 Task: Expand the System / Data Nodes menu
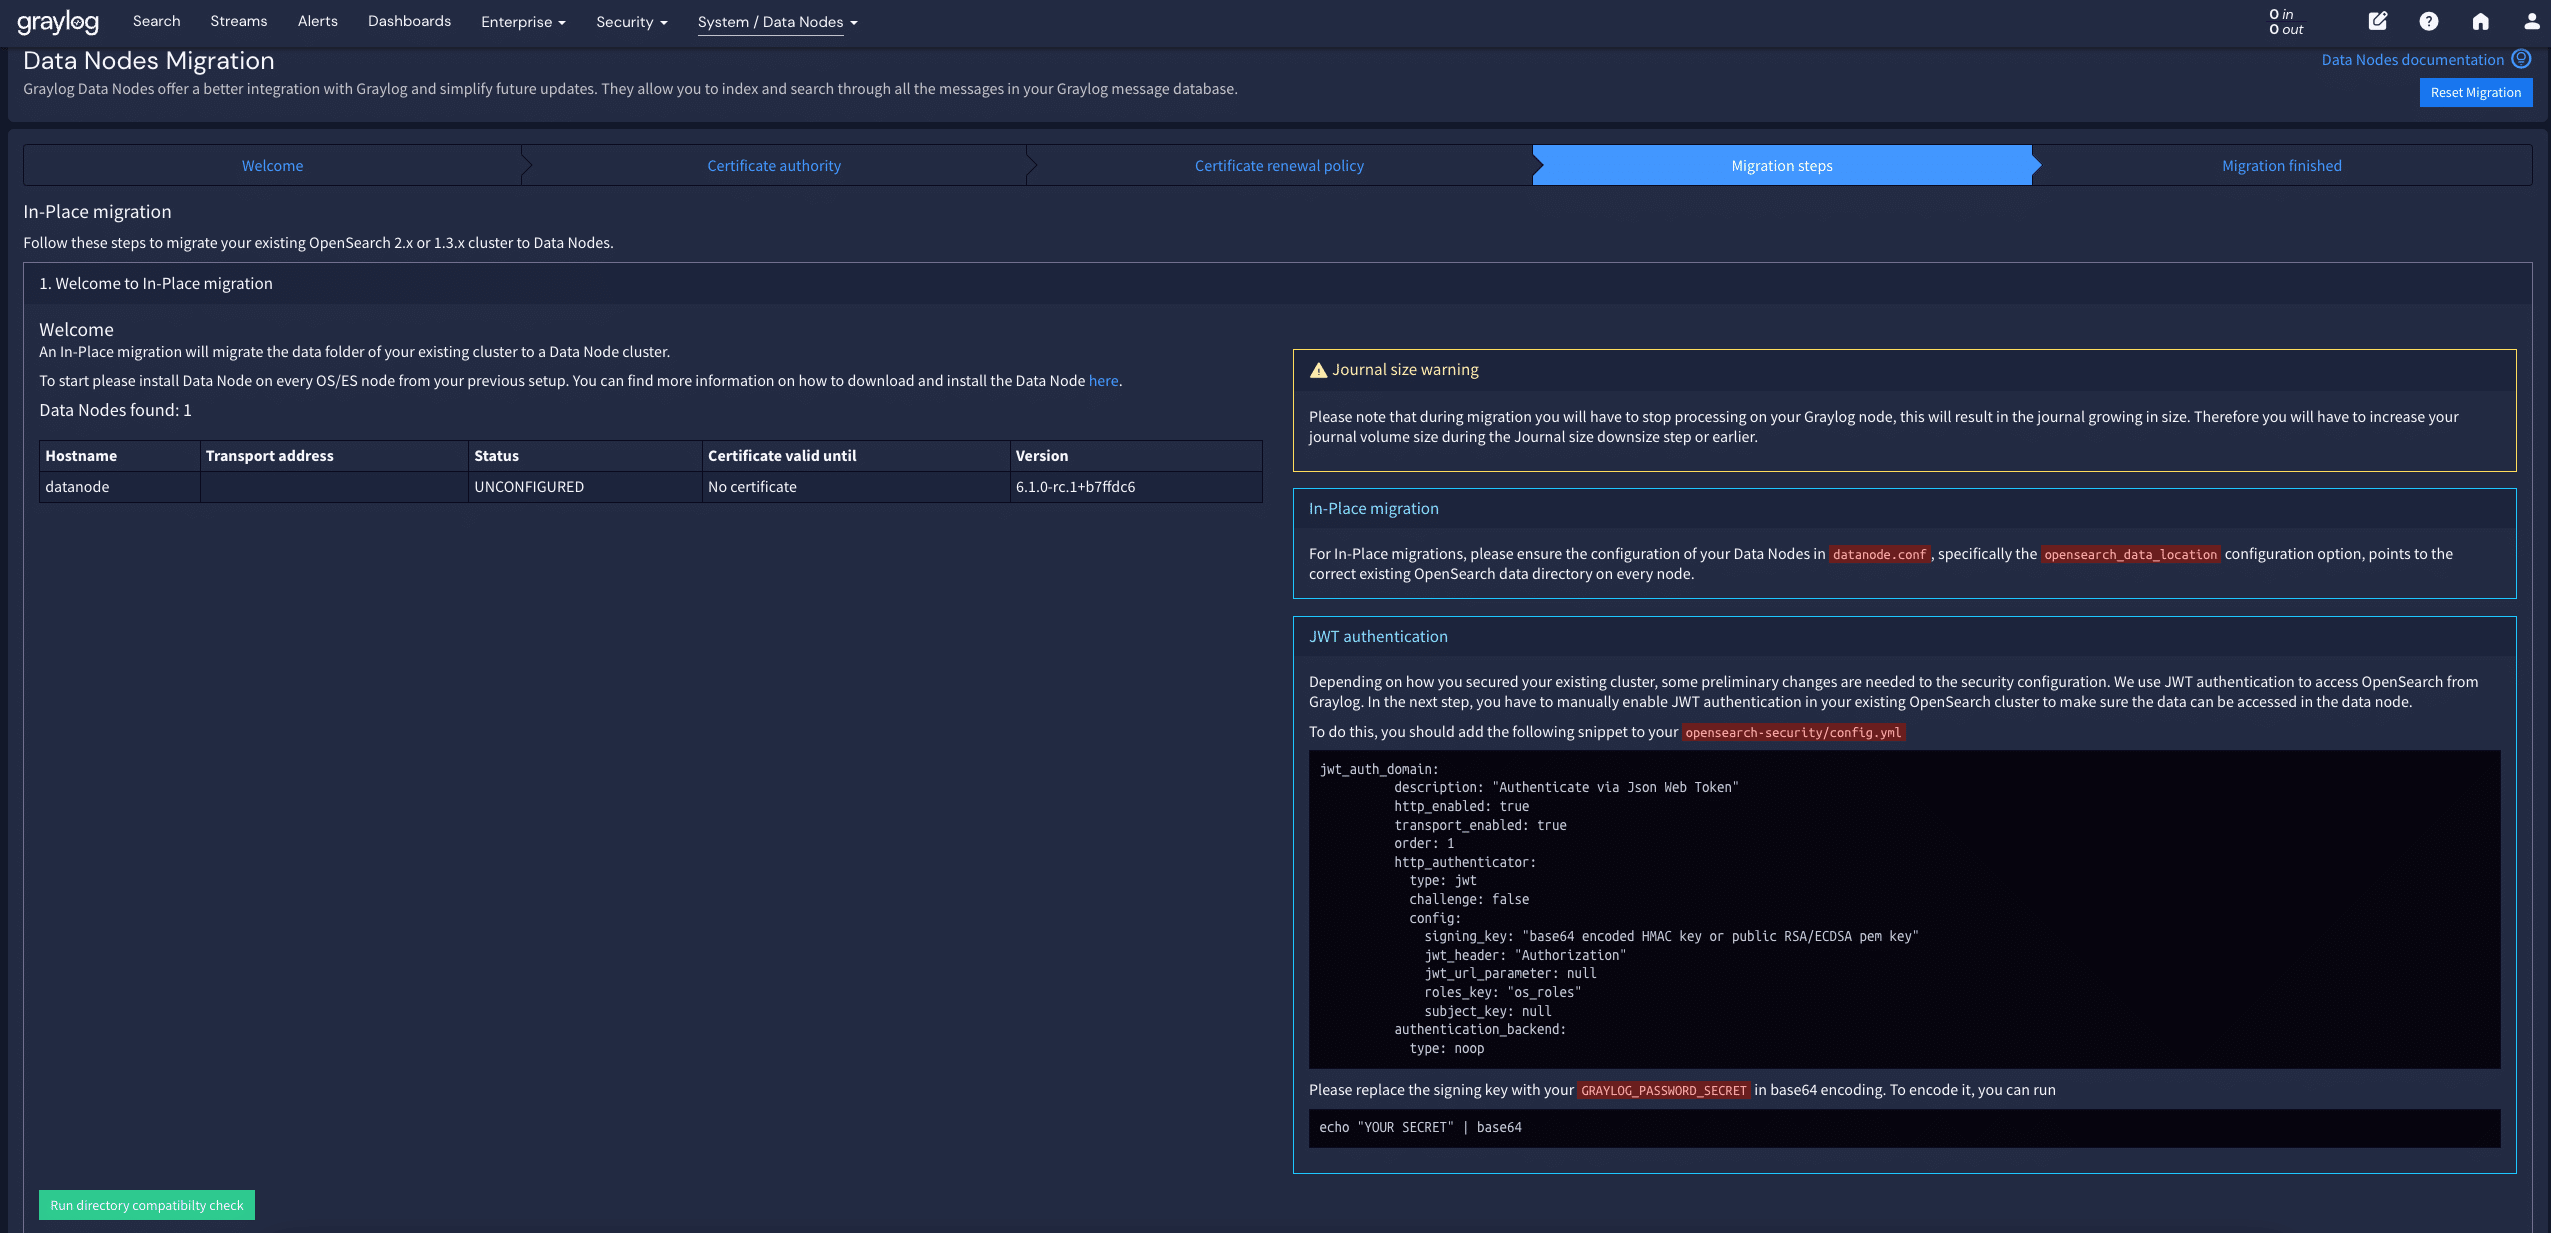click(777, 22)
